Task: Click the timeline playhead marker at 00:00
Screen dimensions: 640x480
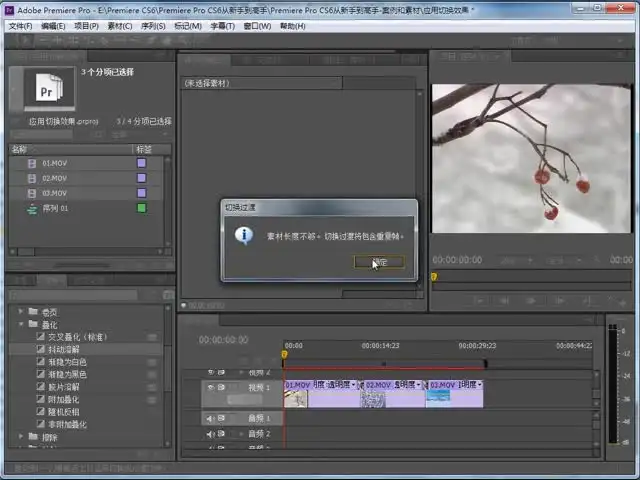Action: pyautogui.click(x=285, y=354)
